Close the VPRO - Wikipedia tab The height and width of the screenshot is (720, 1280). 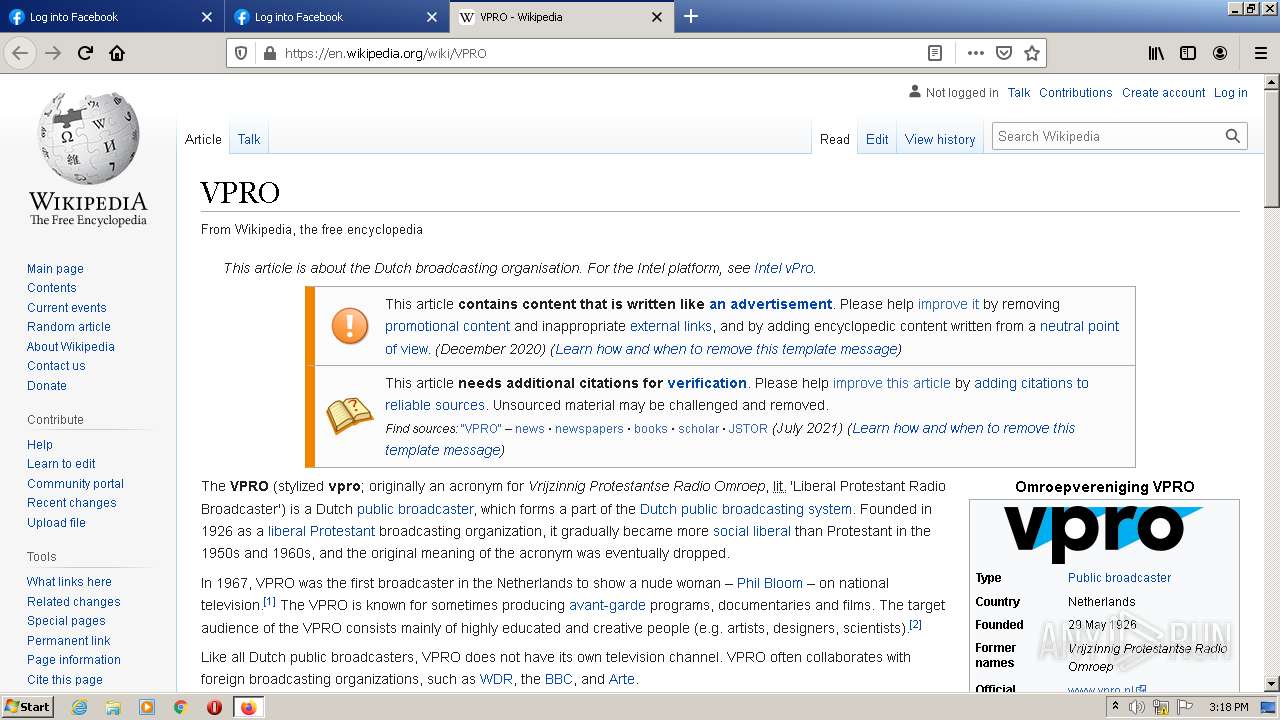(657, 17)
